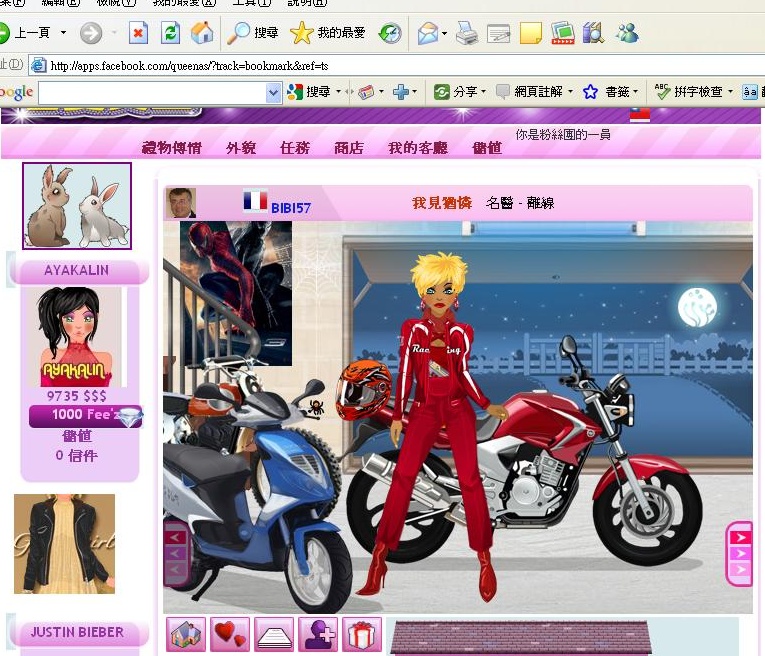Click the left arrows scene navigator

tap(176, 553)
